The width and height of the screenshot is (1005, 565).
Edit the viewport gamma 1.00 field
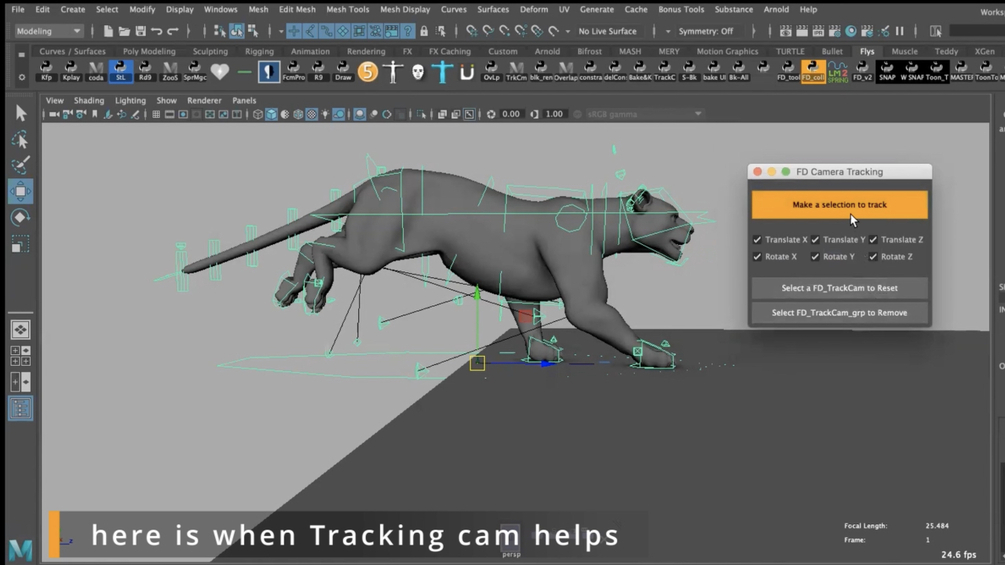(554, 114)
